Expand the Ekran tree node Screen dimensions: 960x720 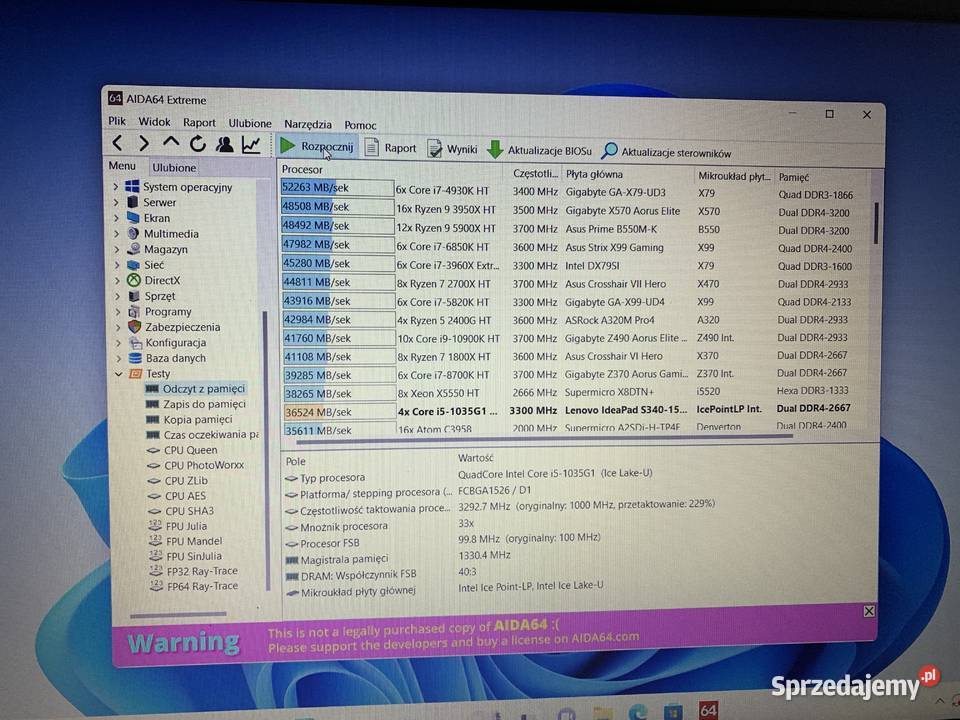pos(116,217)
